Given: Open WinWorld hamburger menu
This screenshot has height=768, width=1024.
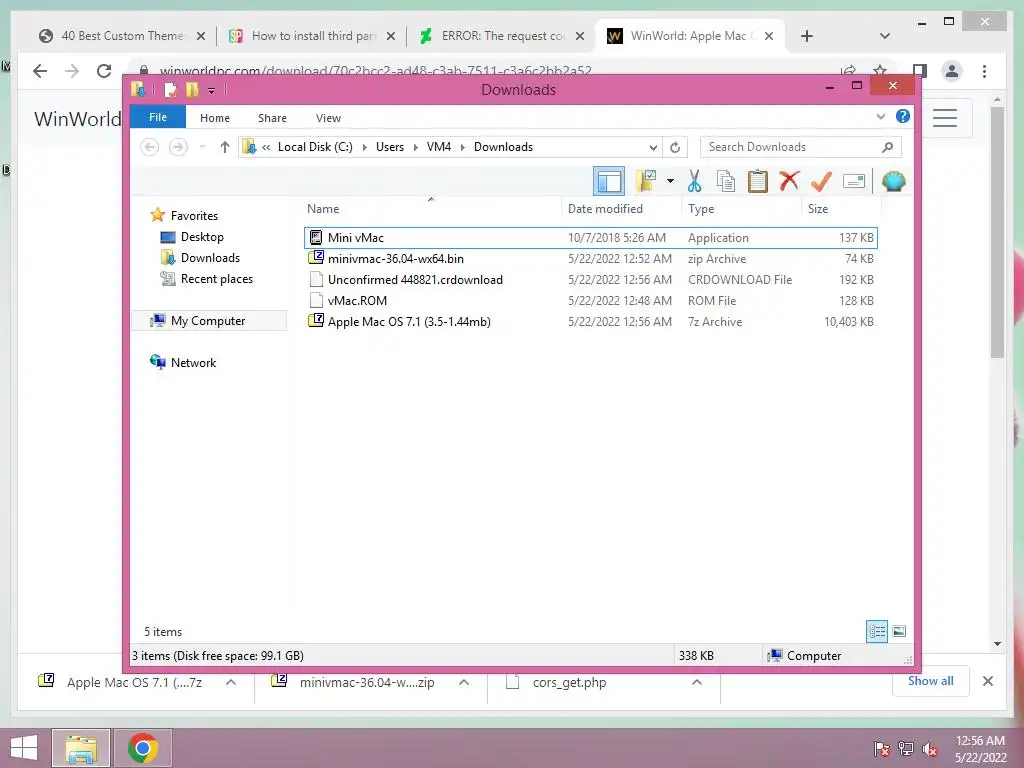Looking at the screenshot, I should [x=944, y=118].
